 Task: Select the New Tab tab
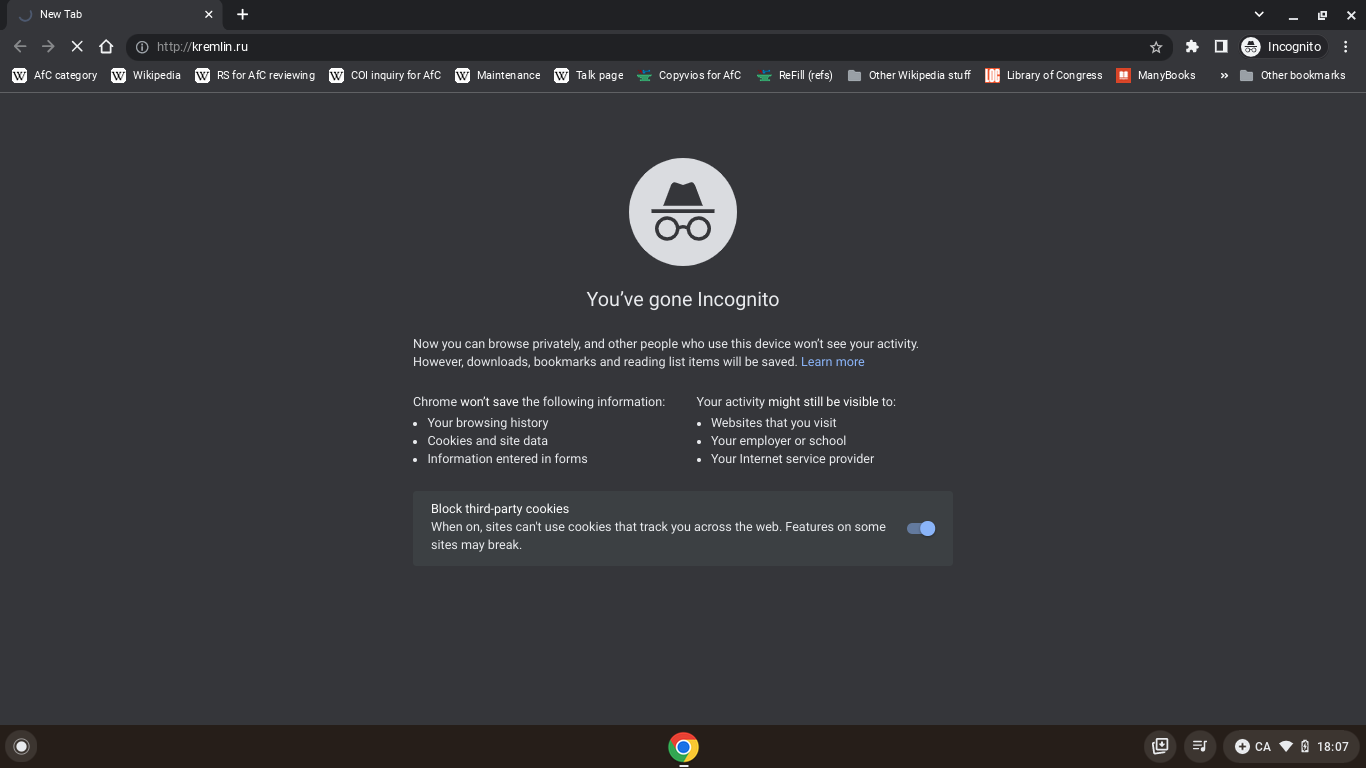[x=110, y=15]
